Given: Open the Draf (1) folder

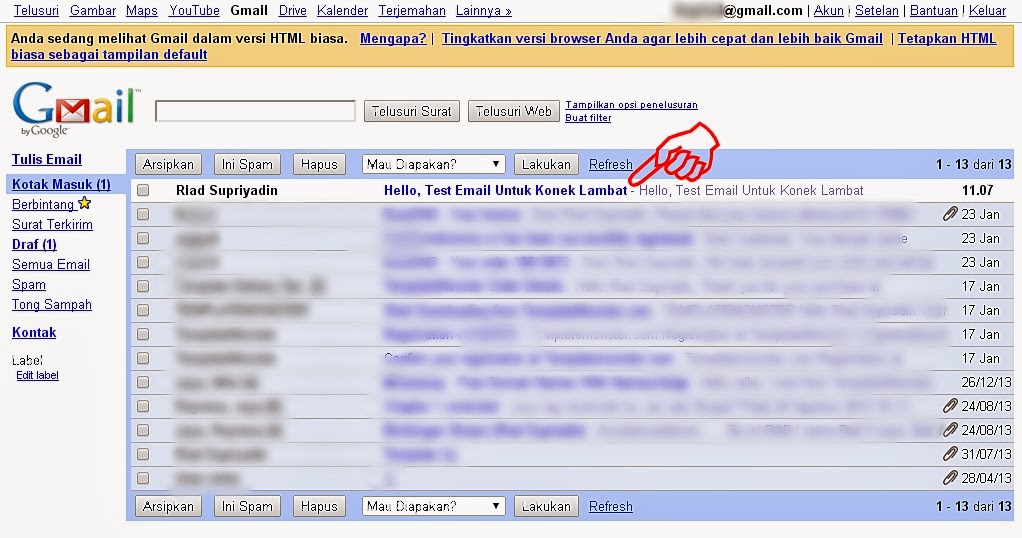Looking at the screenshot, I should click(35, 245).
